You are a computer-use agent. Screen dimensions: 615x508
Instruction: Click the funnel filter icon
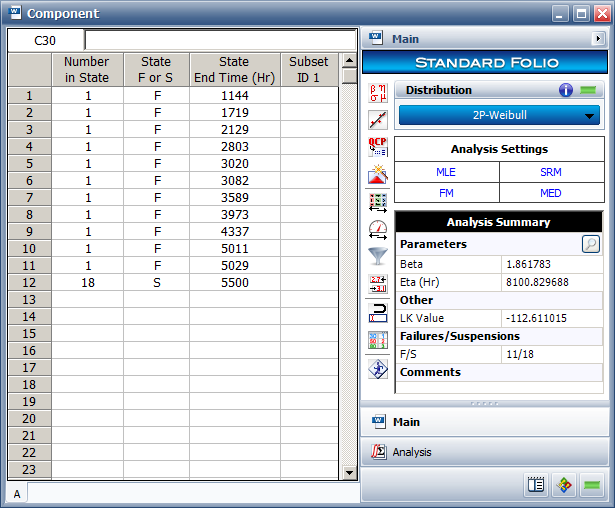(378, 256)
